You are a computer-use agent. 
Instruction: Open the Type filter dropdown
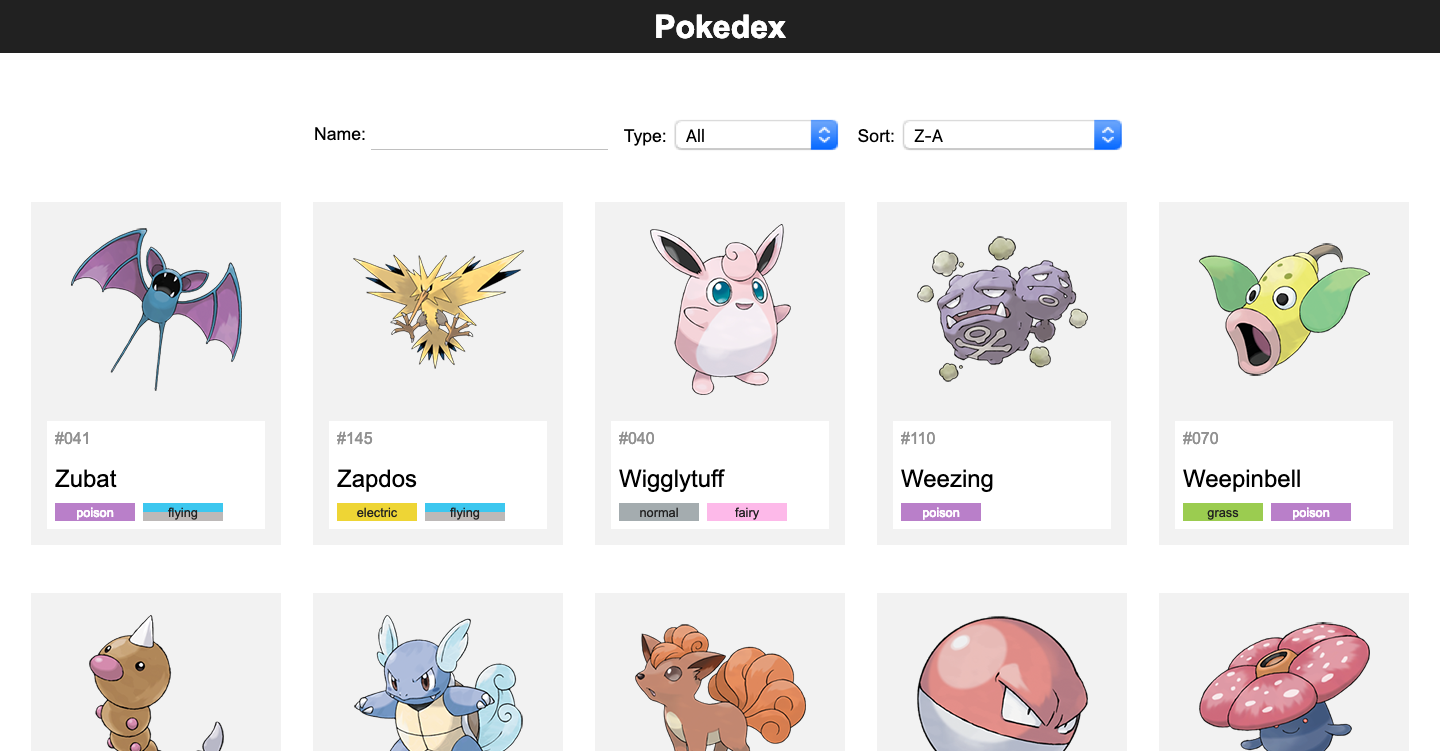[756, 135]
